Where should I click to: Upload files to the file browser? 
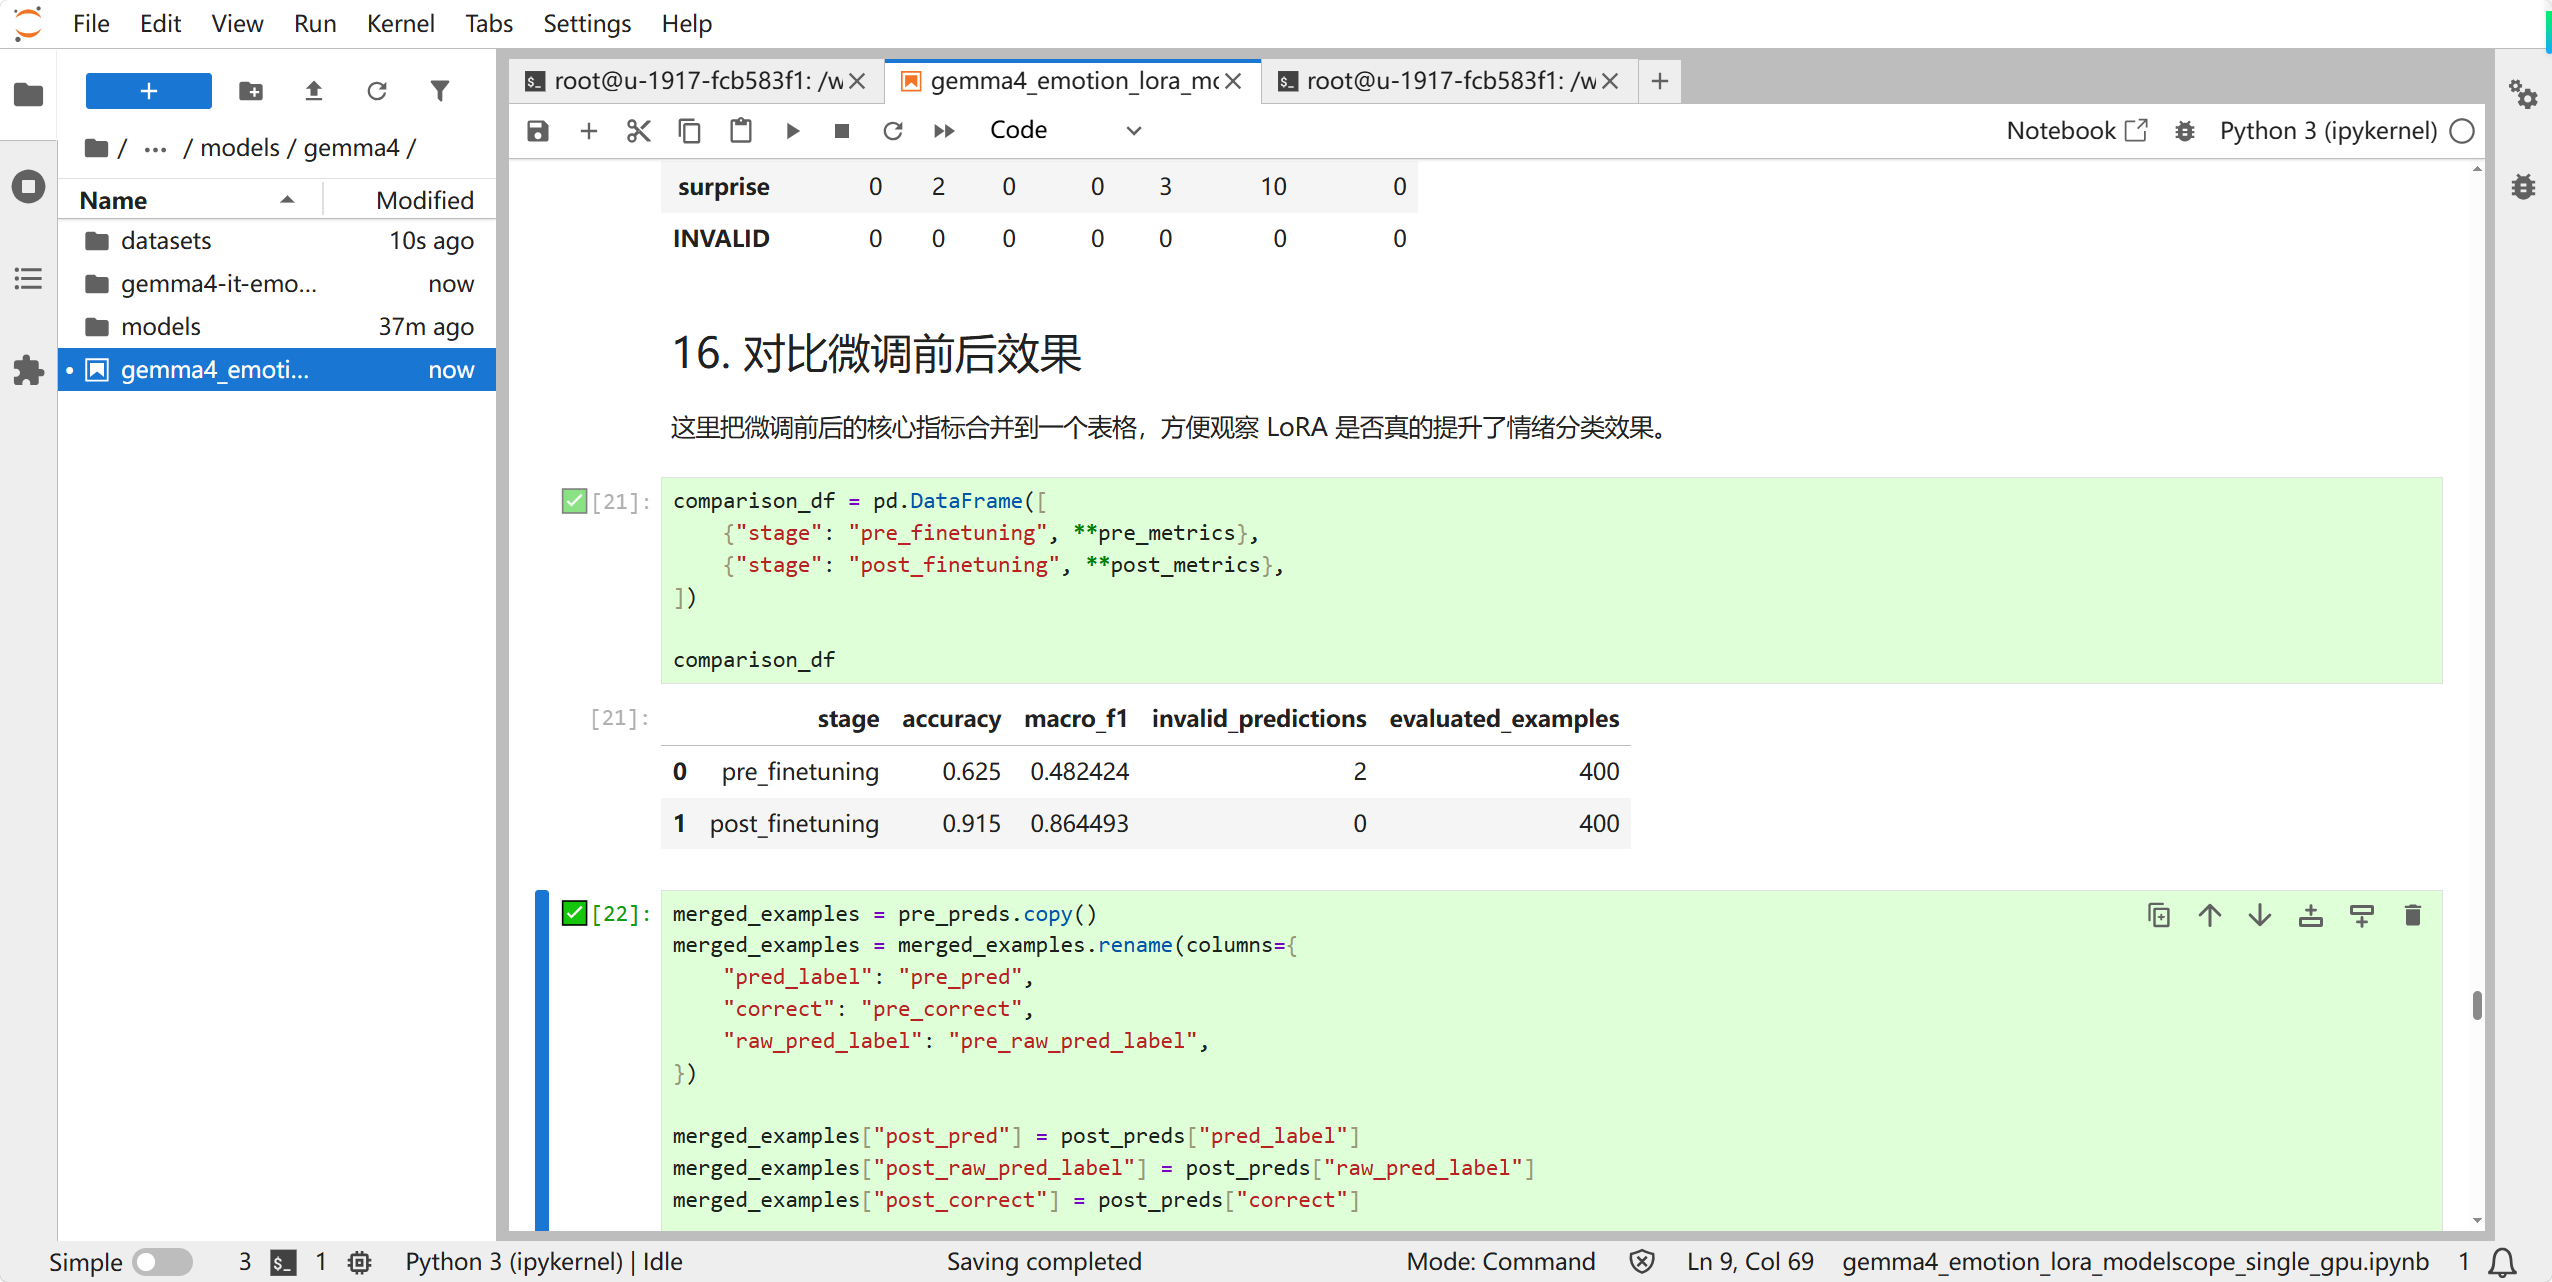(x=314, y=91)
